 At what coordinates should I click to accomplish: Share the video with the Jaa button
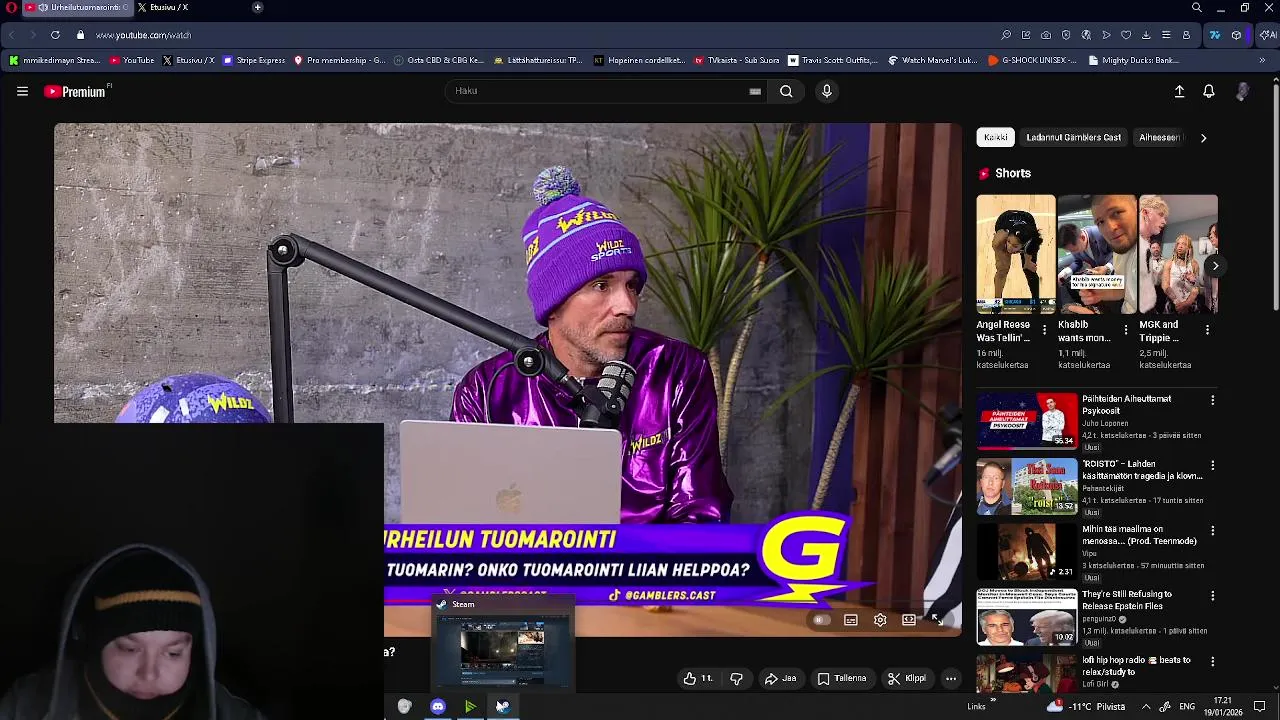780,678
